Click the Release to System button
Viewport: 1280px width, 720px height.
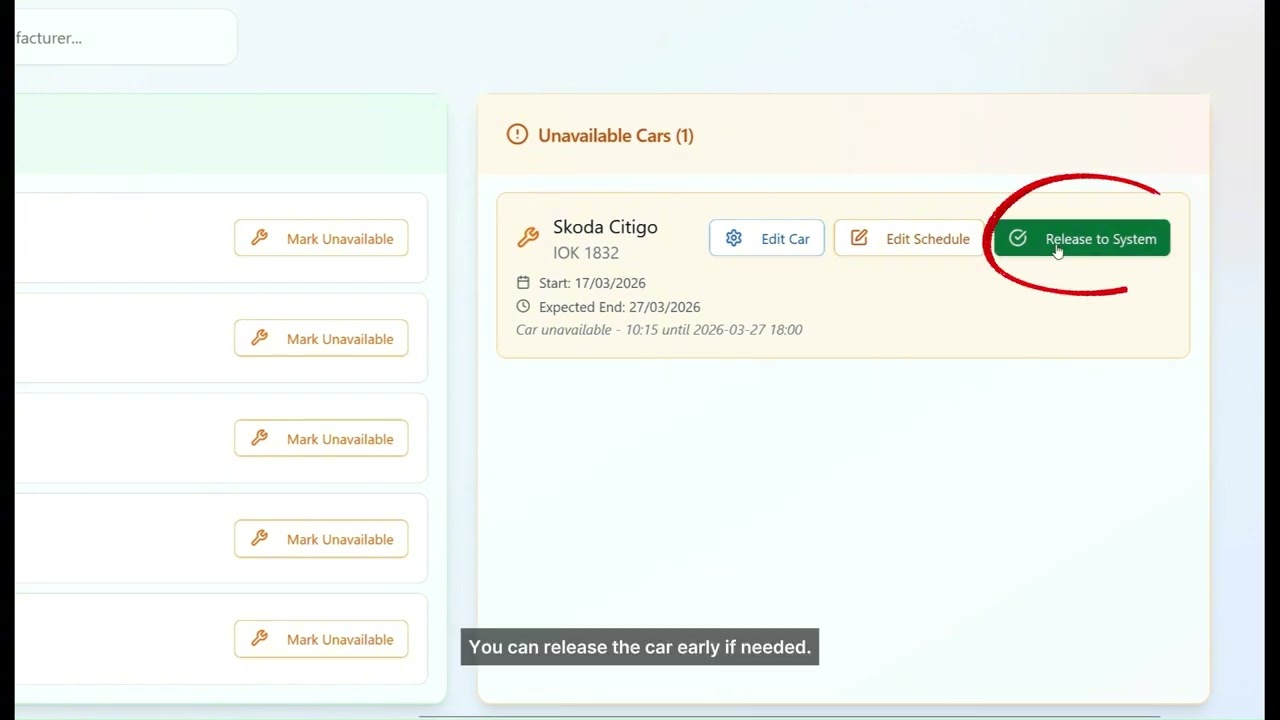1082,238
